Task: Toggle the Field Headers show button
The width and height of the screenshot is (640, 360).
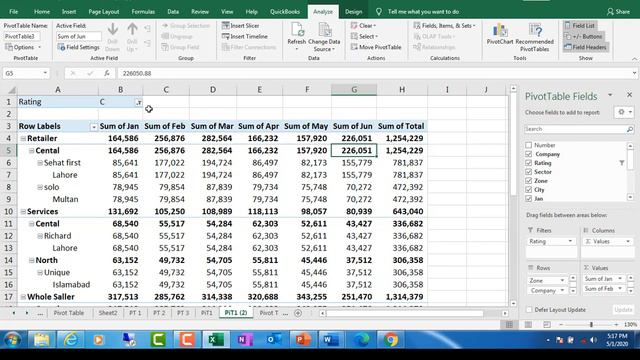Action: (x=585, y=47)
